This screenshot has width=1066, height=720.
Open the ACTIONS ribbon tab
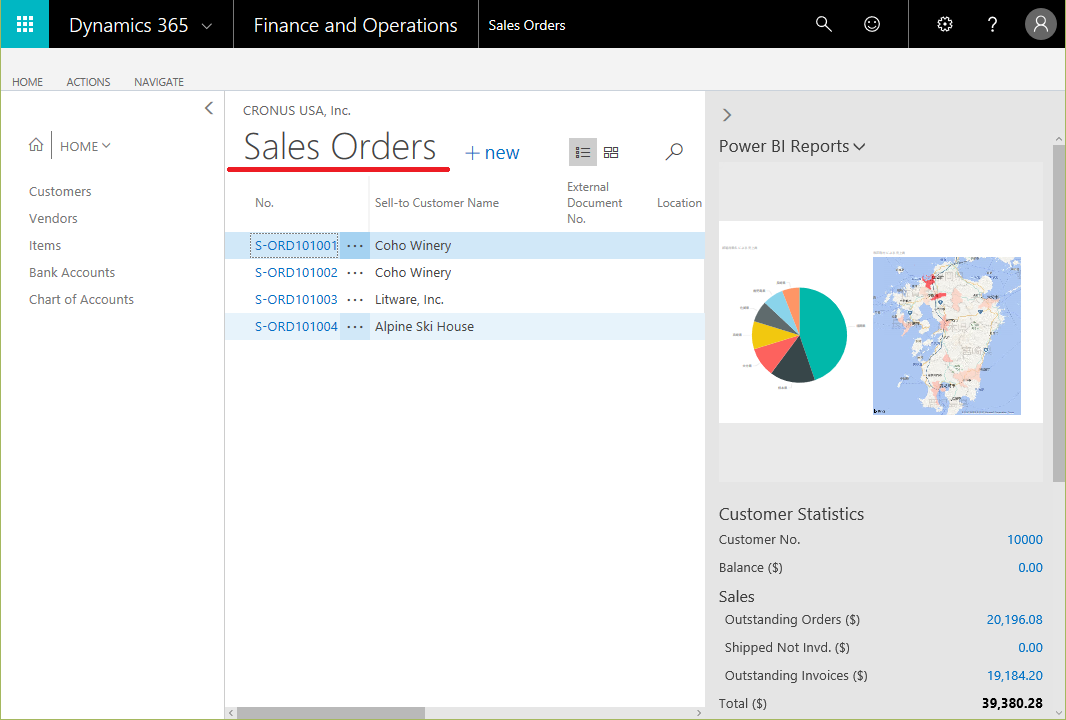tap(88, 82)
